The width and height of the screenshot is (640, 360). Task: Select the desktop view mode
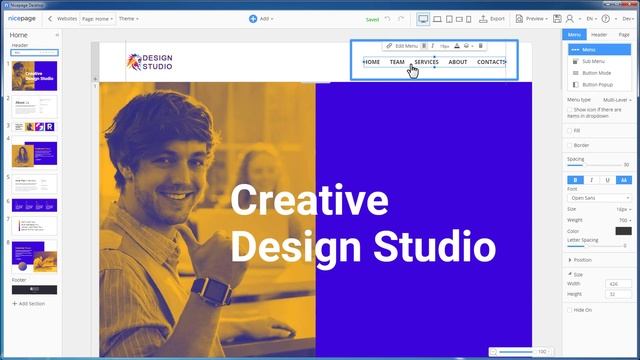click(423, 19)
